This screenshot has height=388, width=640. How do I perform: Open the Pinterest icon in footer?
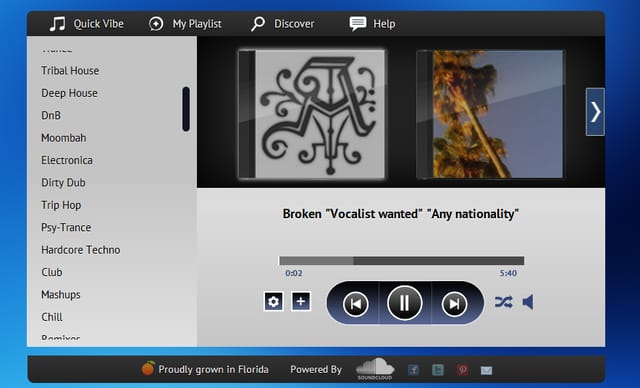coord(462,370)
